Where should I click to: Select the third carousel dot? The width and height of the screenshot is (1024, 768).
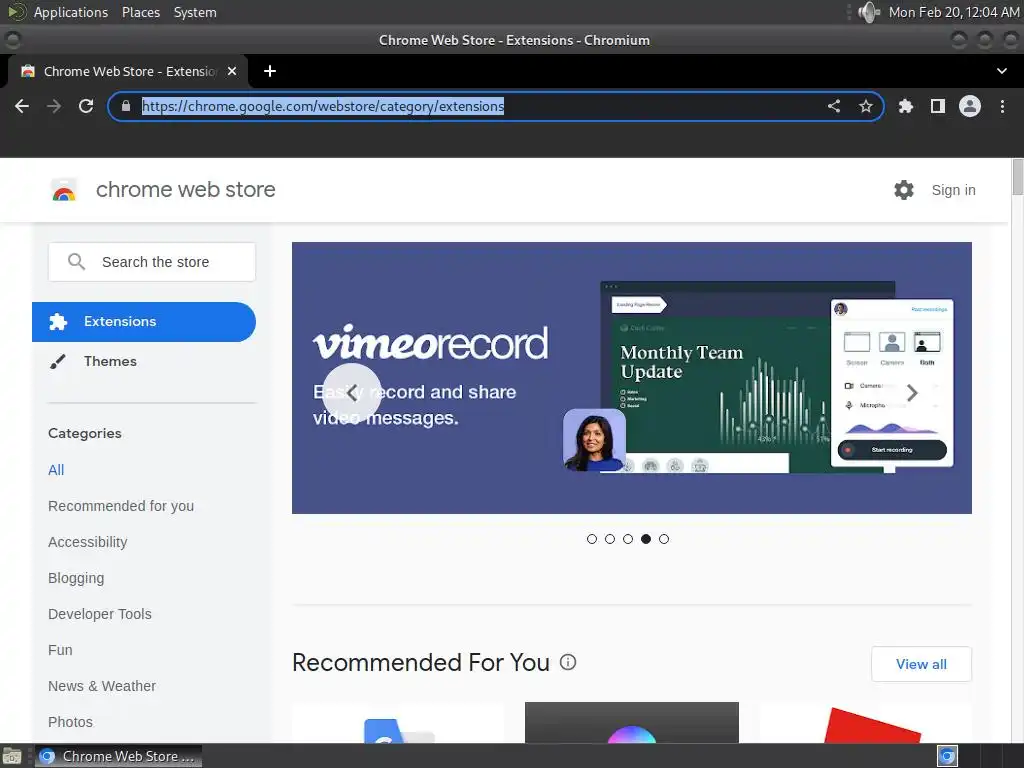(628, 539)
